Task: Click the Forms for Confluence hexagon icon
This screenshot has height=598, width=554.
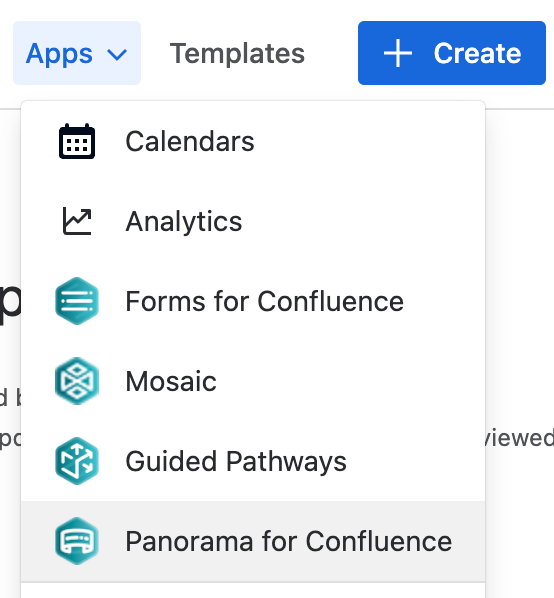Action: pos(77,301)
